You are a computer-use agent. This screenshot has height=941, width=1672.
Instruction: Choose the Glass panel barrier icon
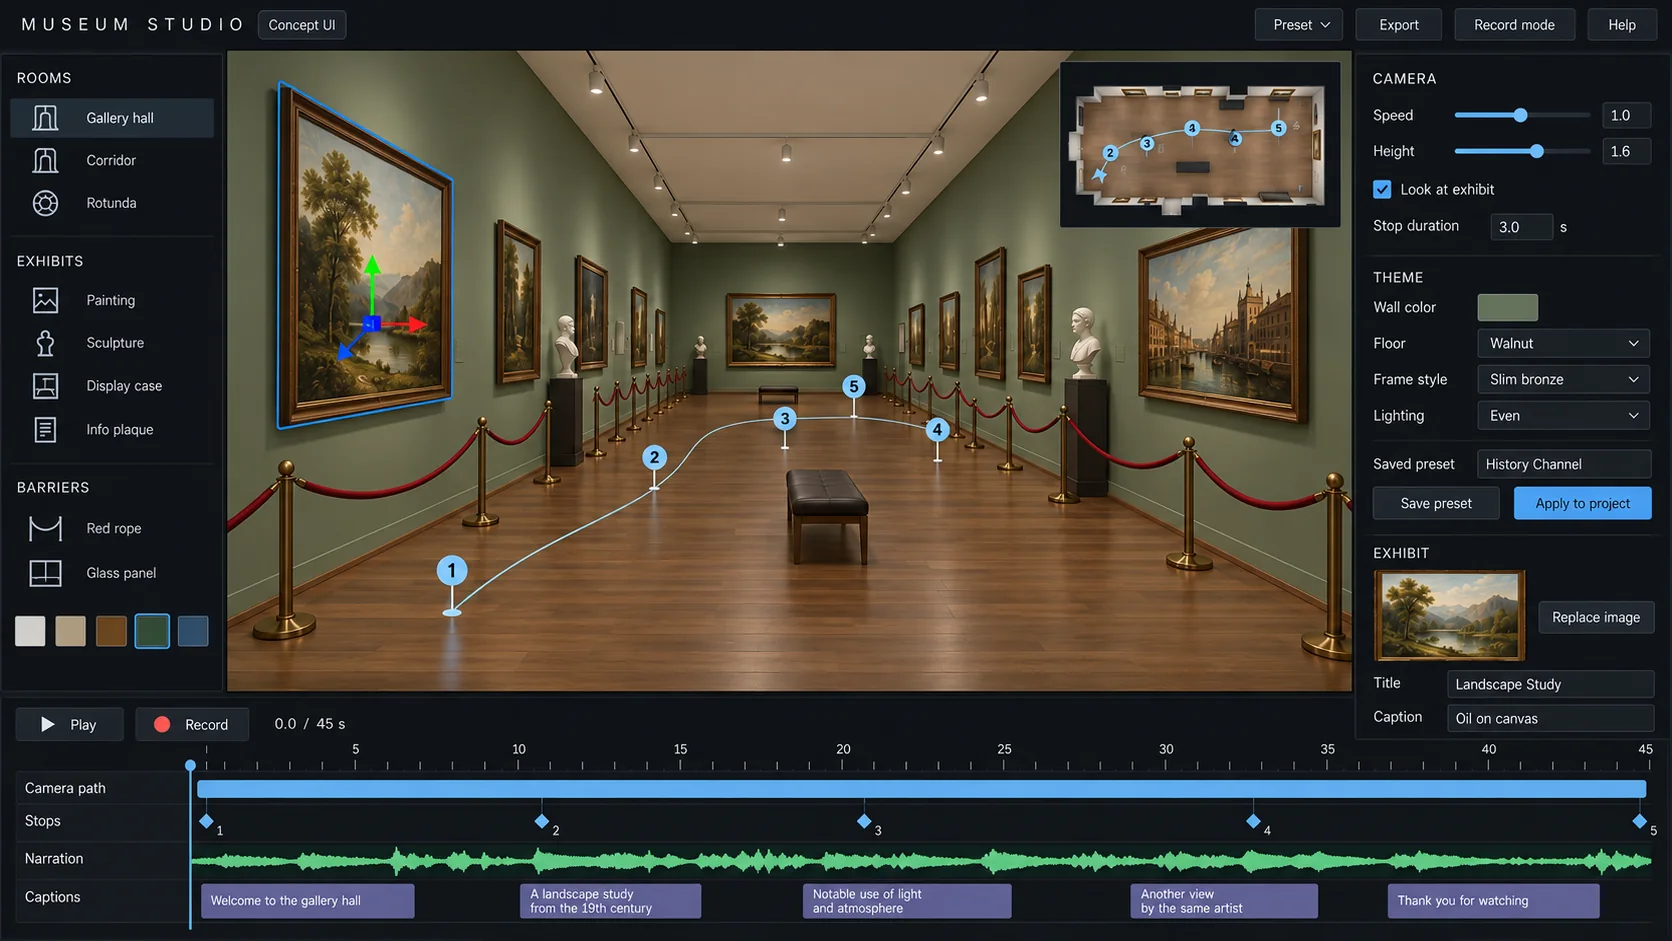(45, 573)
